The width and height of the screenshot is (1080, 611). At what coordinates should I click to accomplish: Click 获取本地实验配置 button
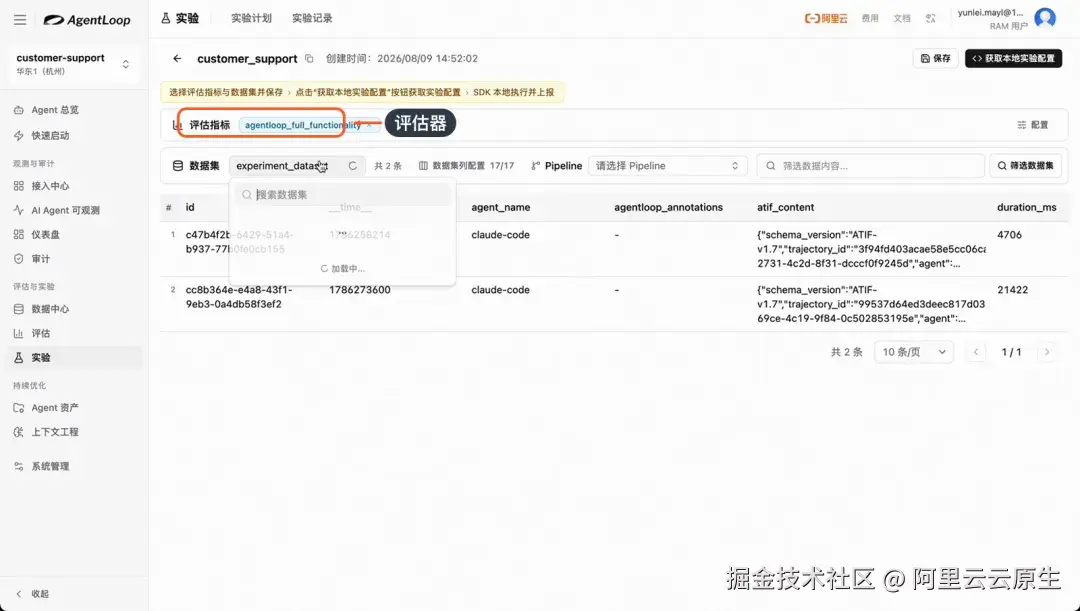click(1013, 59)
